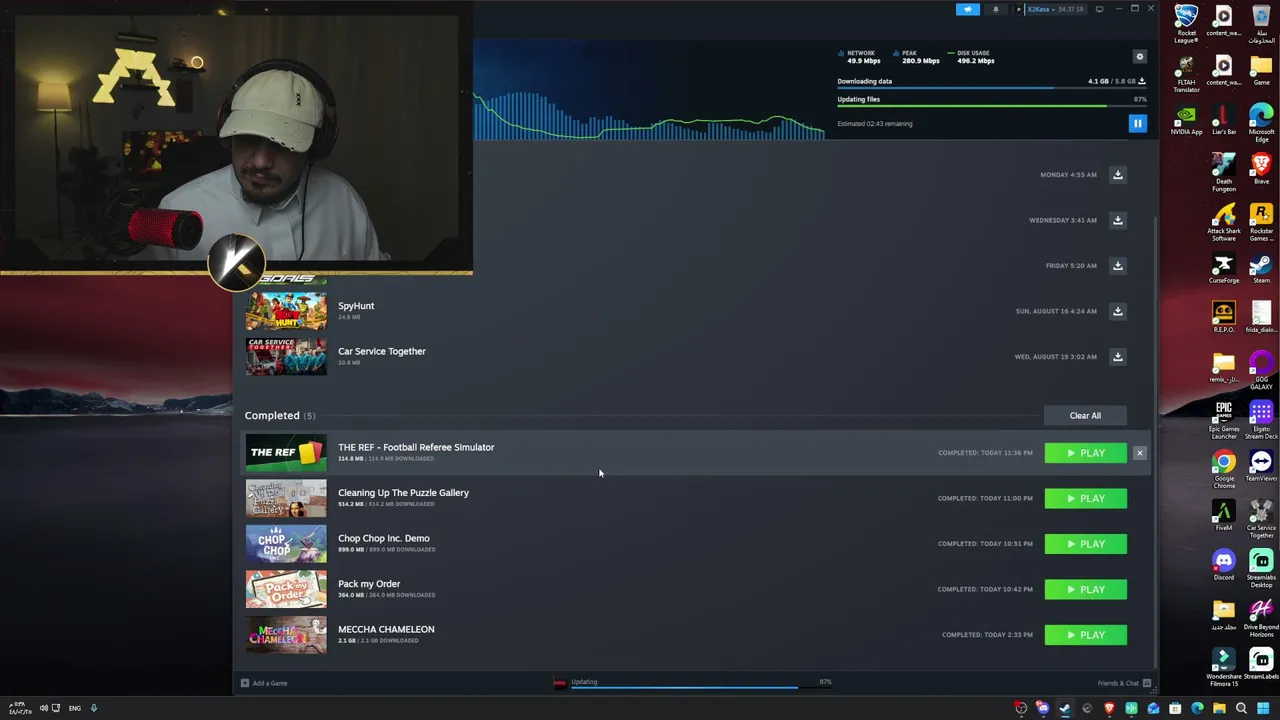Open Google Chrome desktop shortcut
This screenshot has height=720, width=1280.
point(1224,470)
